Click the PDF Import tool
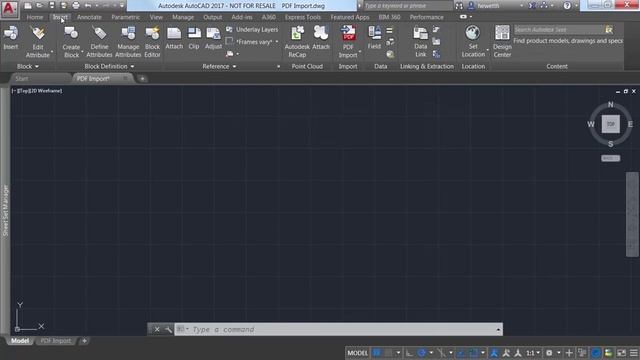Viewport: 640px width, 360px height. [348, 42]
